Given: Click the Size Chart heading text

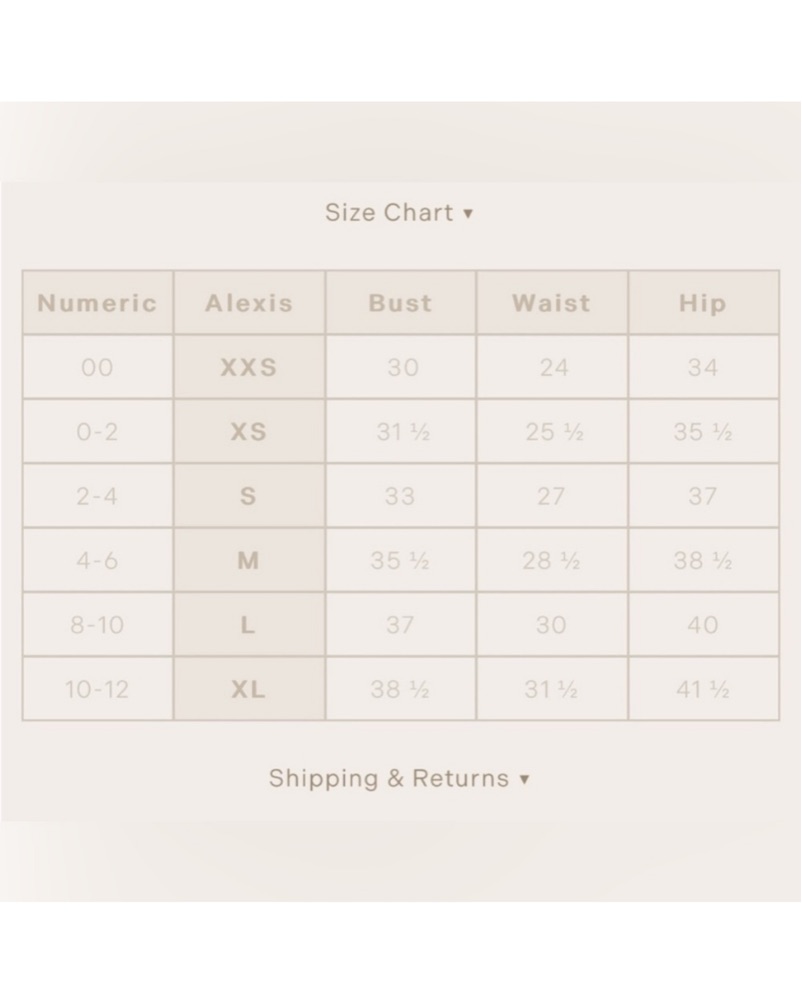Looking at the screenshot, I should coord(389,213).
